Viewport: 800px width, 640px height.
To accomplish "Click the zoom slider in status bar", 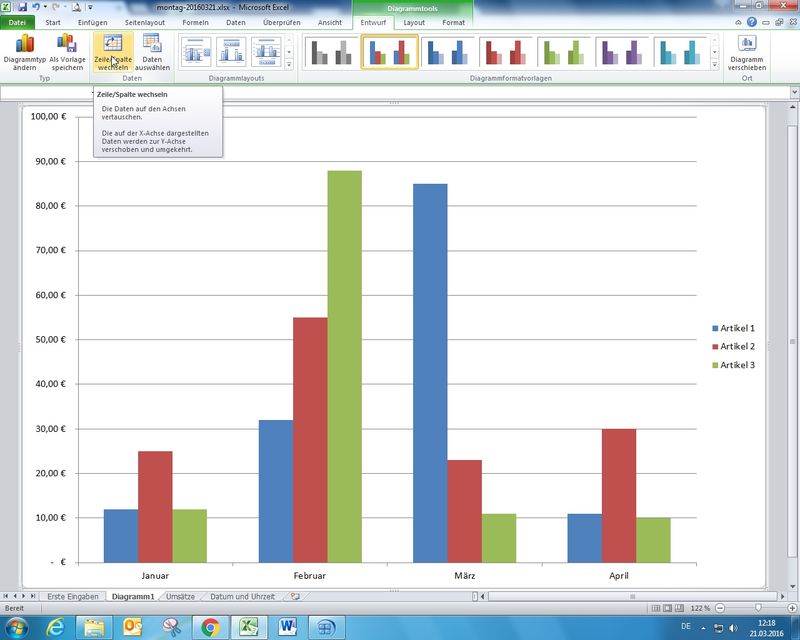I will (758, 608).
